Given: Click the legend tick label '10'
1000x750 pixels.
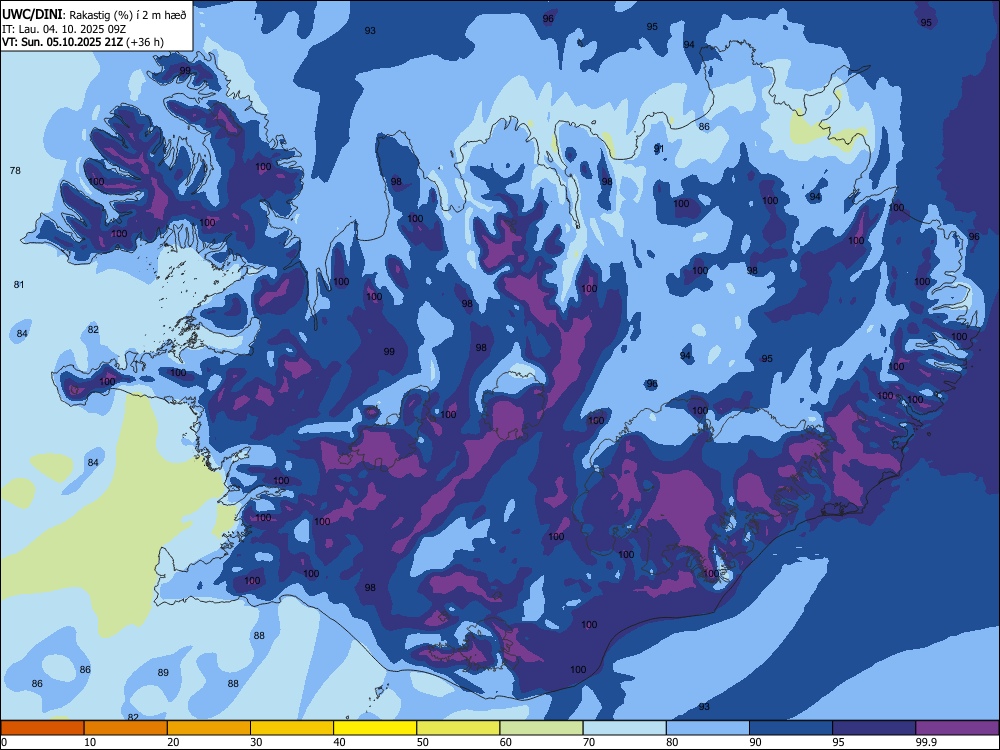Looking at the screenshot, I should click(90, 742).
